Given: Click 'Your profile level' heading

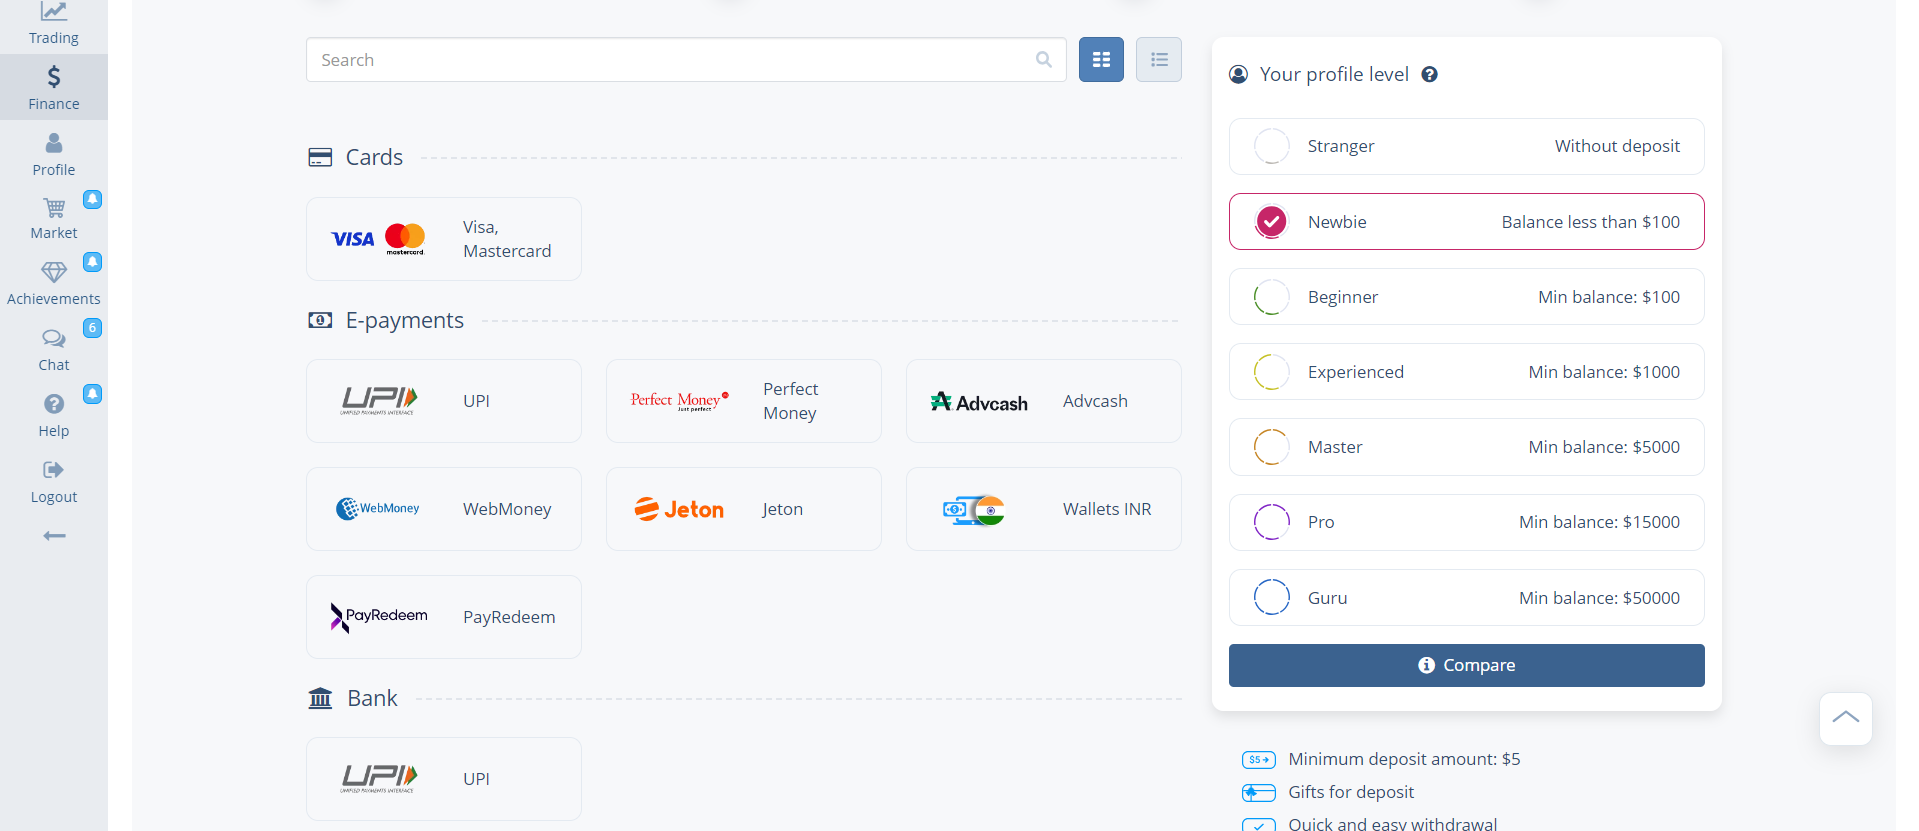Looking at the screenshot, I should 1334,74.
